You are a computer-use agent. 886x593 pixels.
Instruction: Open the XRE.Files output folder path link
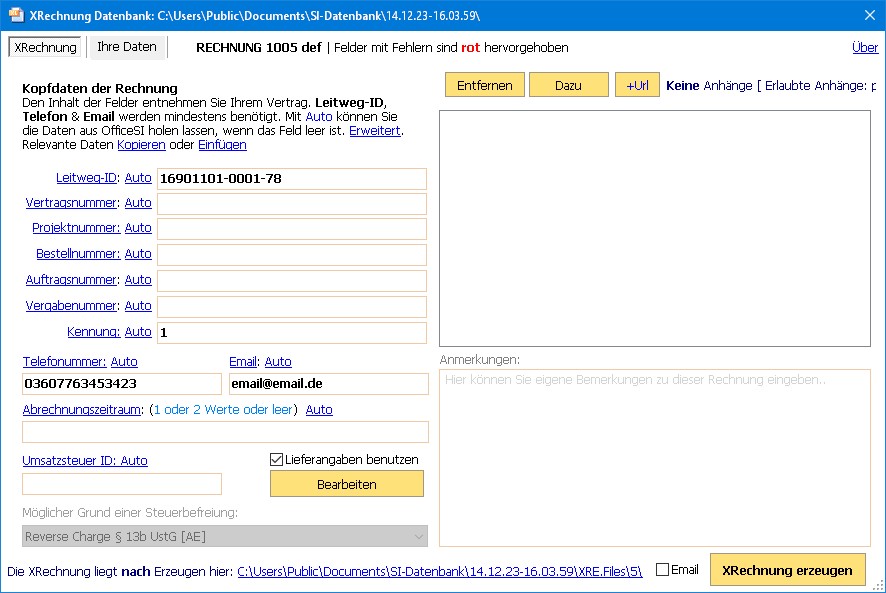439,572
